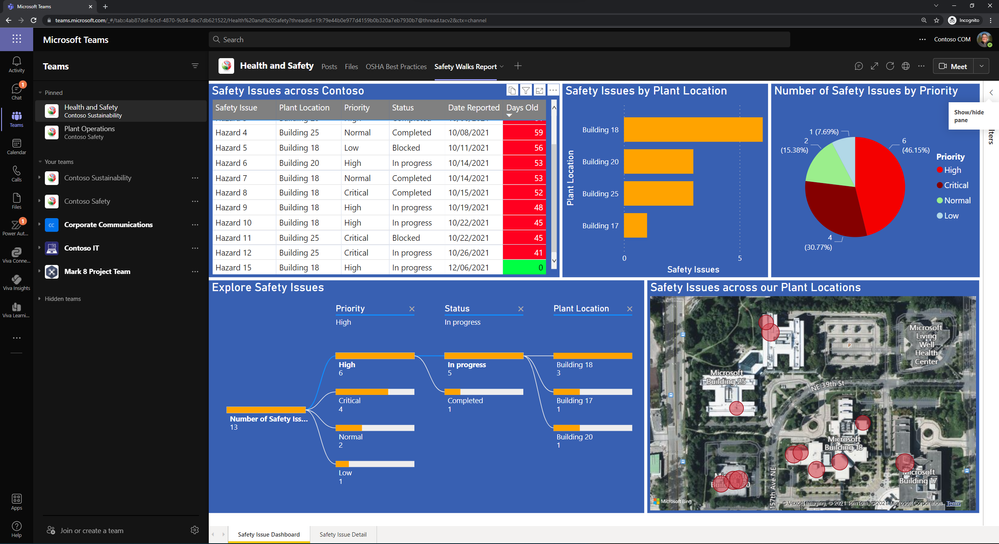Open the Calls section
Viewport: 999px width, 544px height.
(17, 174)
